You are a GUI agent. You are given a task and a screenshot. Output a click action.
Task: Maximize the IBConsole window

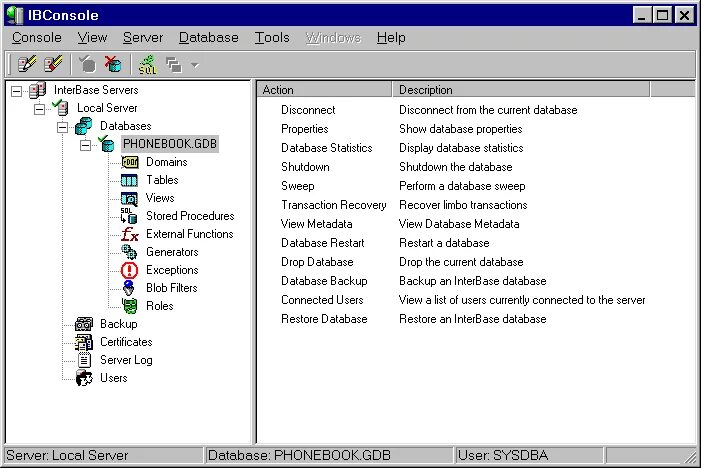pos(663,16)
